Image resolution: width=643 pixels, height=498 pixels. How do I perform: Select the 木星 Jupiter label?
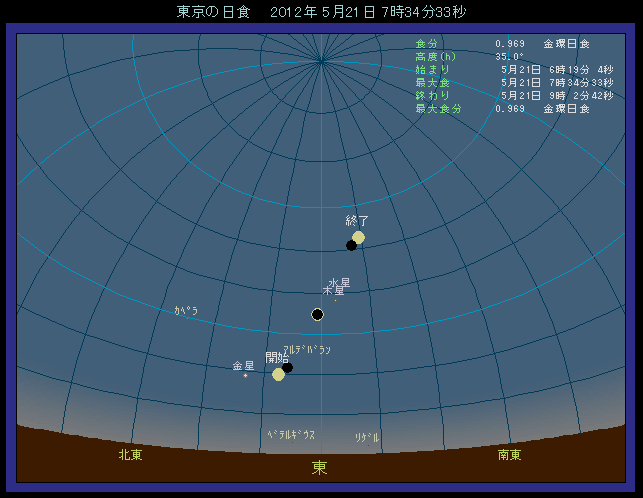click(333, 291)
